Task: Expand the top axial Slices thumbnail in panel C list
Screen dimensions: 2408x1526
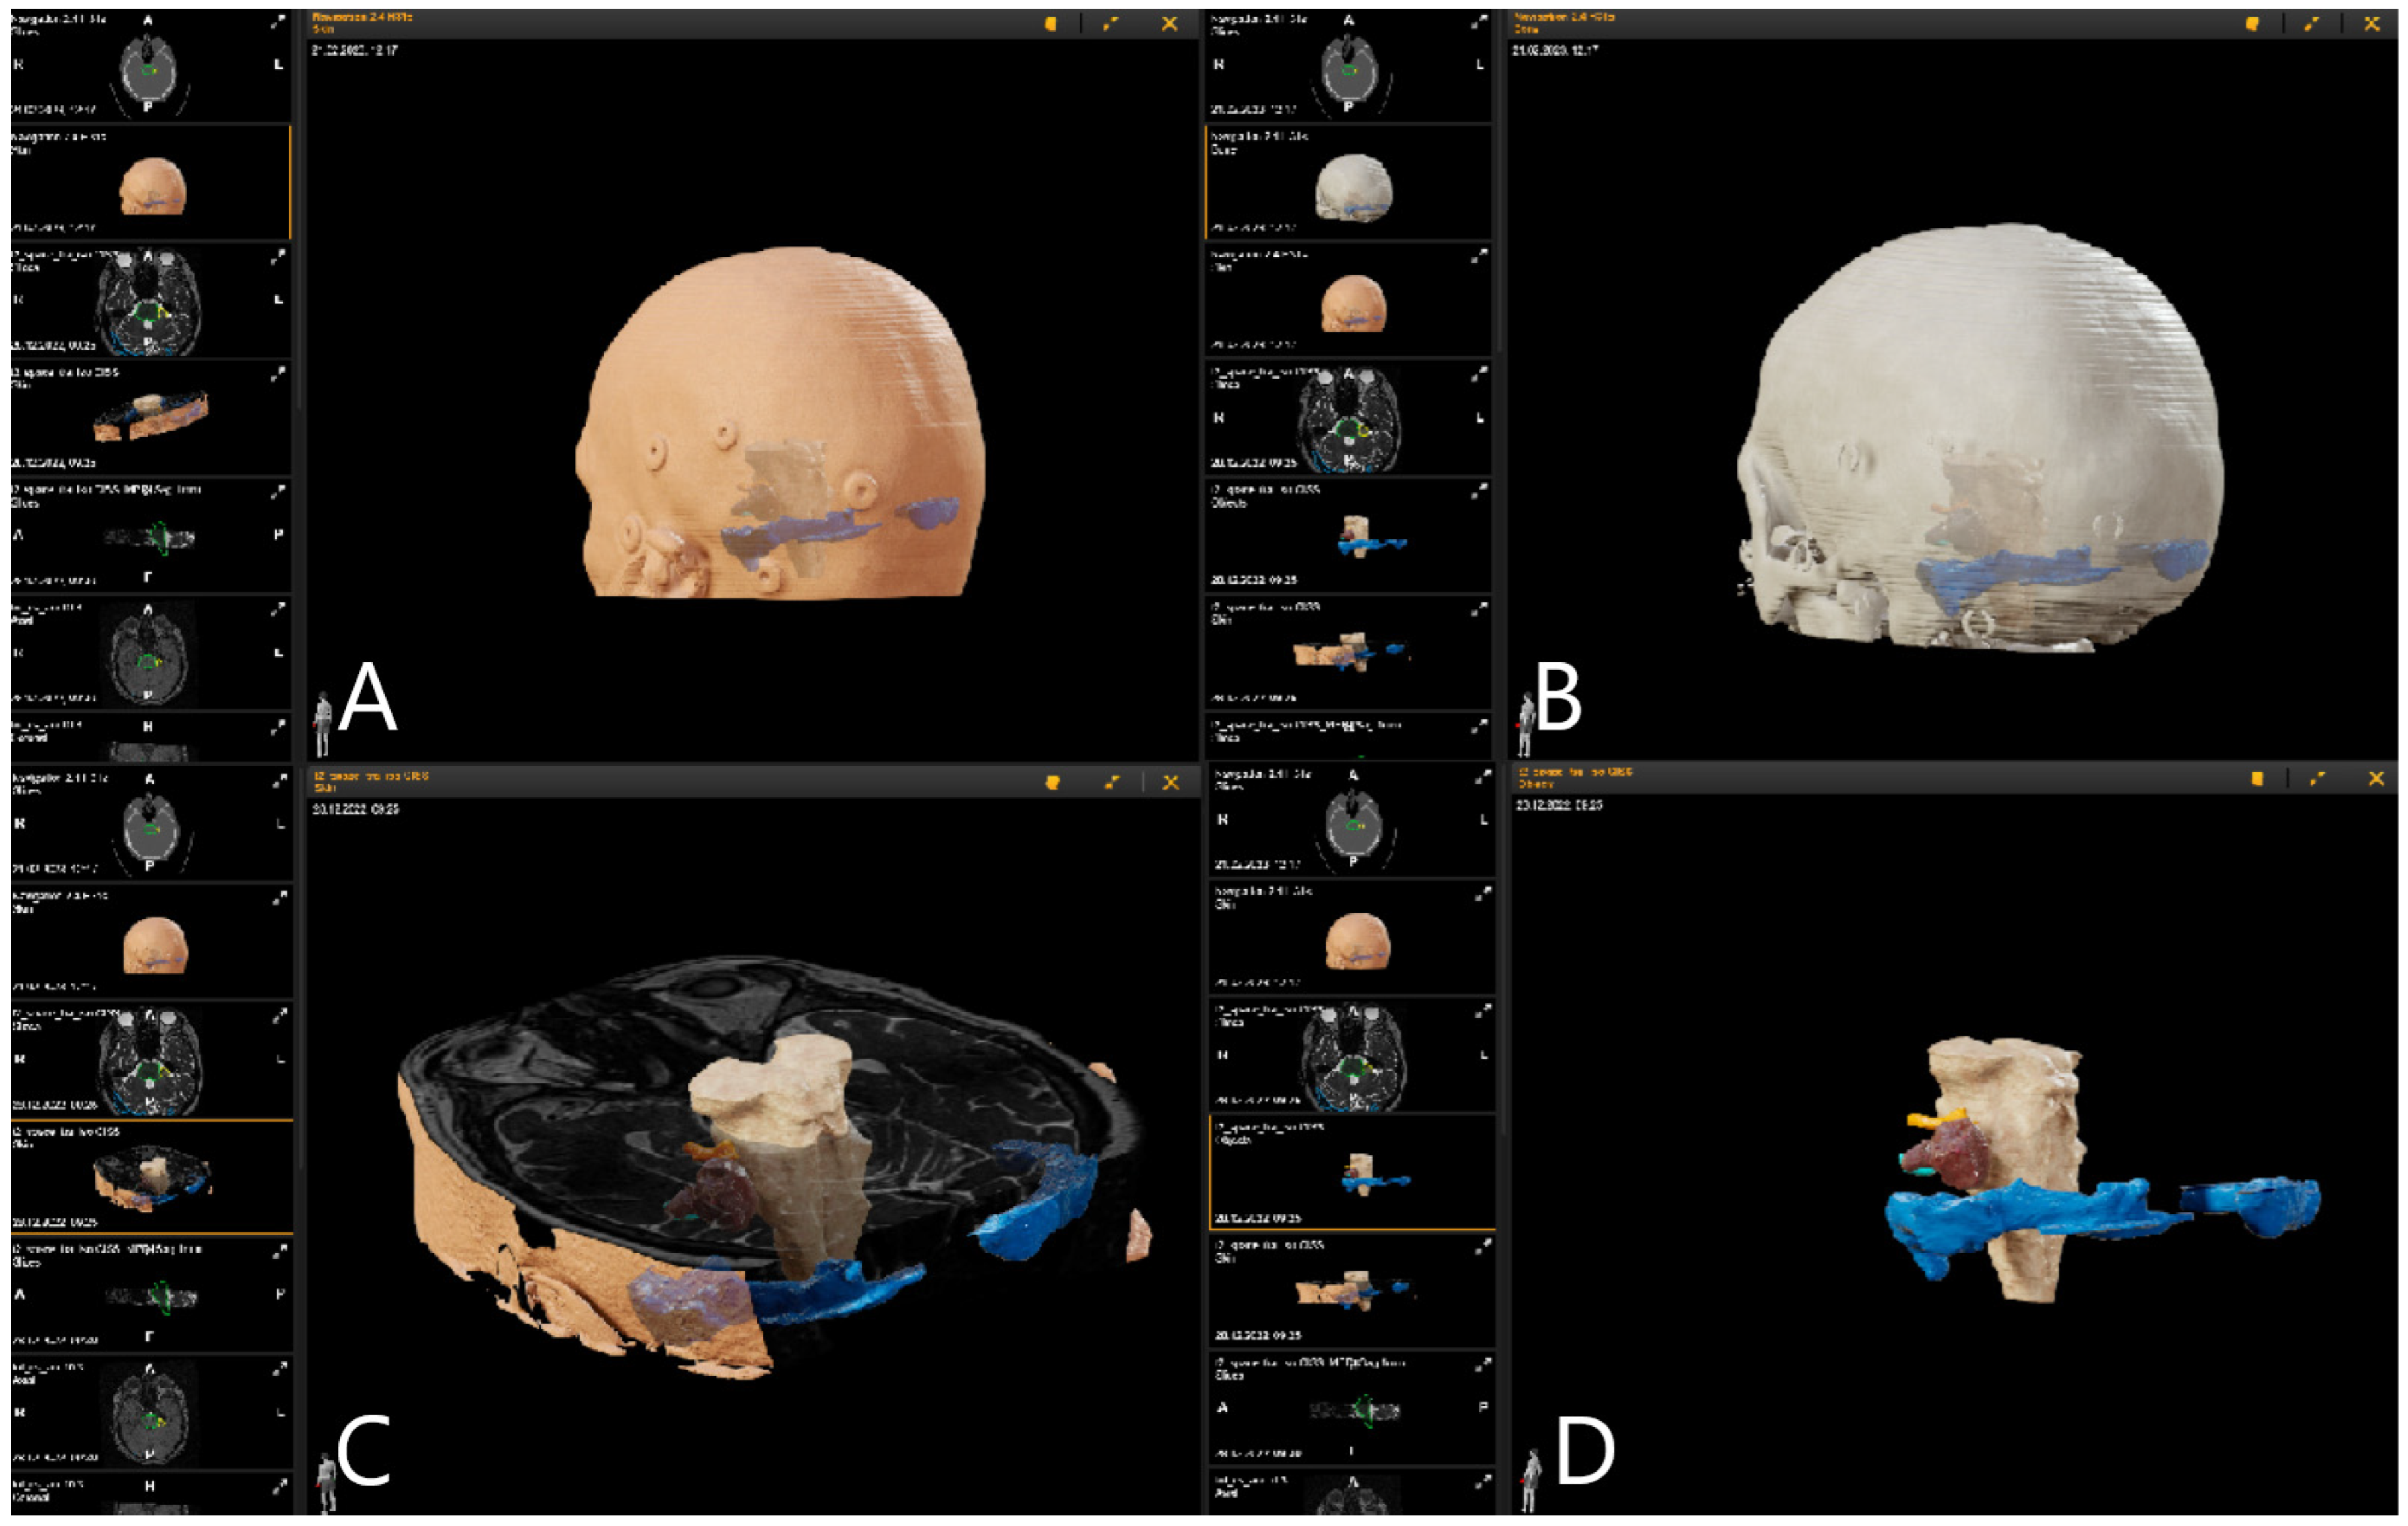Action: click(x=279, y=781)
